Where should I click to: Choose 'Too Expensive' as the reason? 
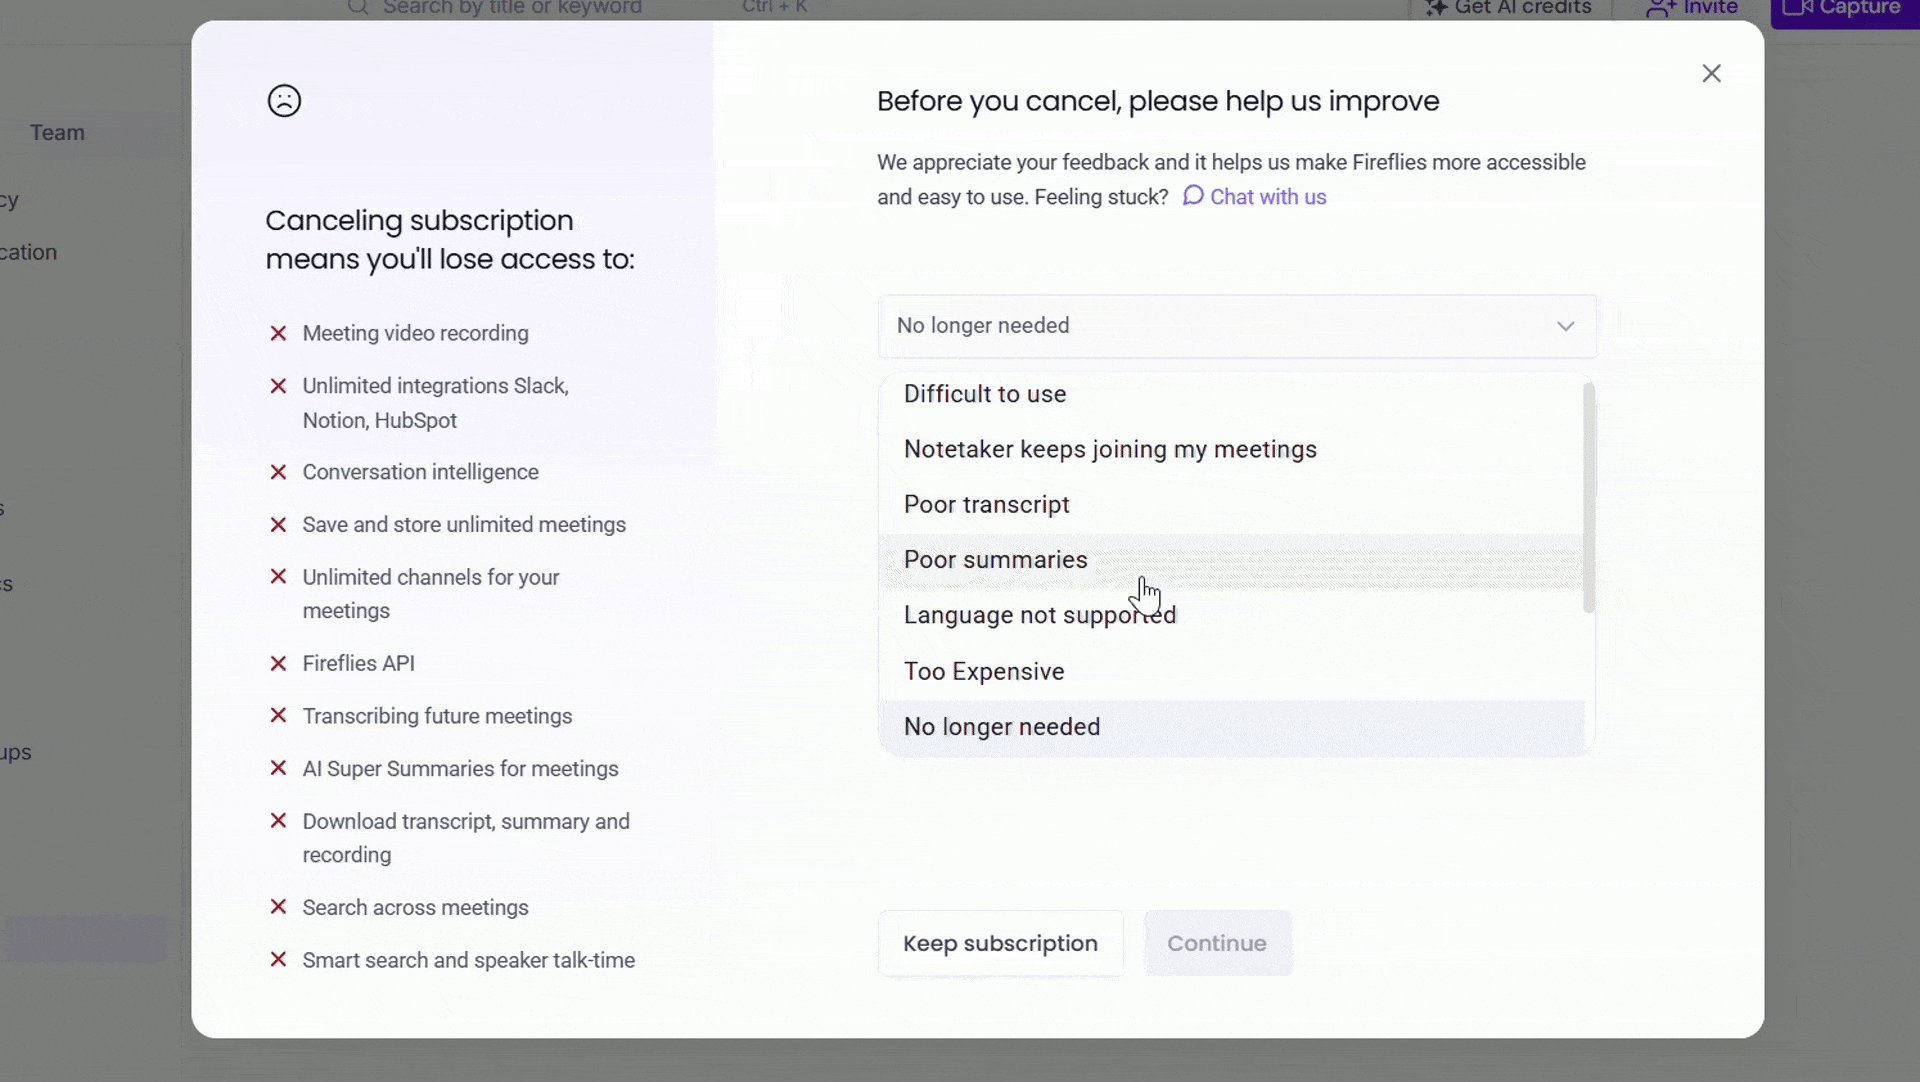[x=1231, y=672]
